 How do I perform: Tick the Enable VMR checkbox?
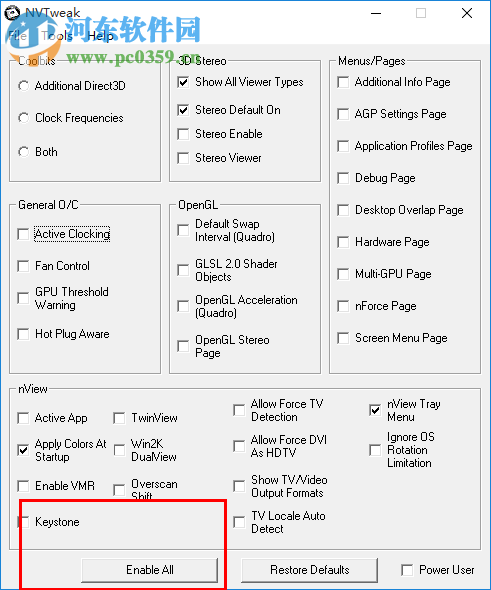[x=23, y=486]
